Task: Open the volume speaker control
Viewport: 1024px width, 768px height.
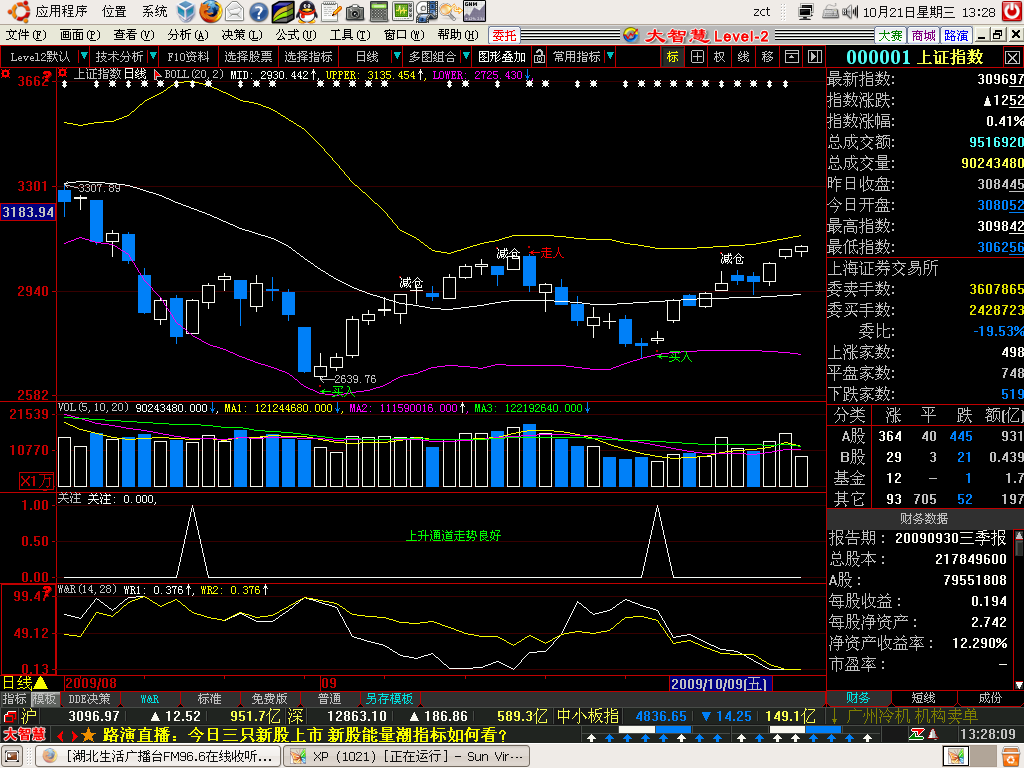Action: (x=850, y=12)
